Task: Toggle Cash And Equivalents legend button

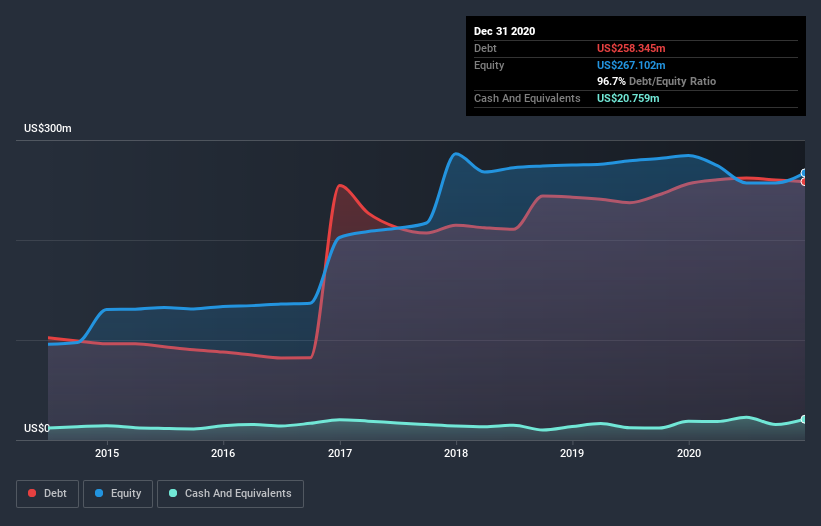Action: 230,494
